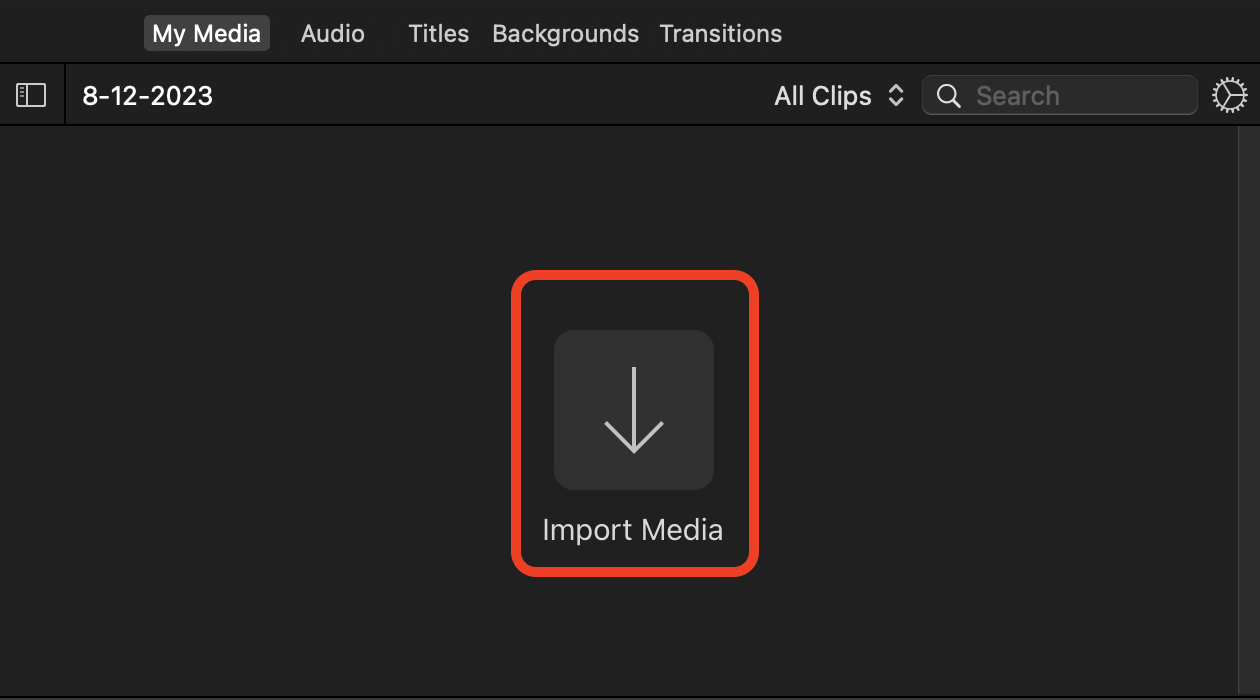Click the search icon inside the search bar
The image size is (1260, 700).
(x=948, y=95)
